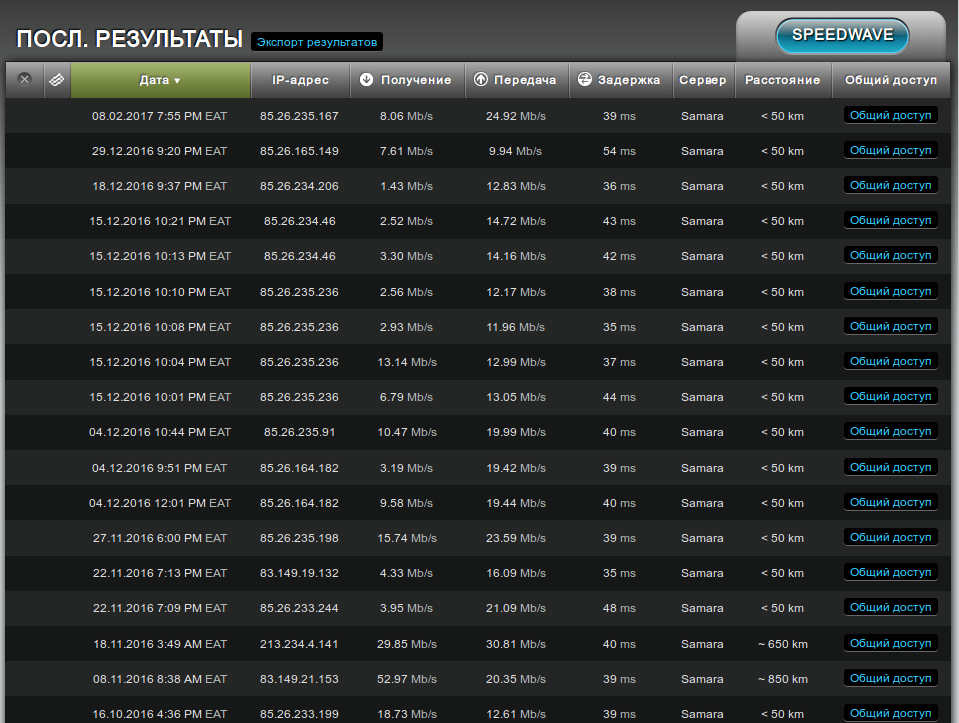Select date 04.12.2016 10:44 PM EAT
The image size is (959, 723).
(x=160, y=432)
